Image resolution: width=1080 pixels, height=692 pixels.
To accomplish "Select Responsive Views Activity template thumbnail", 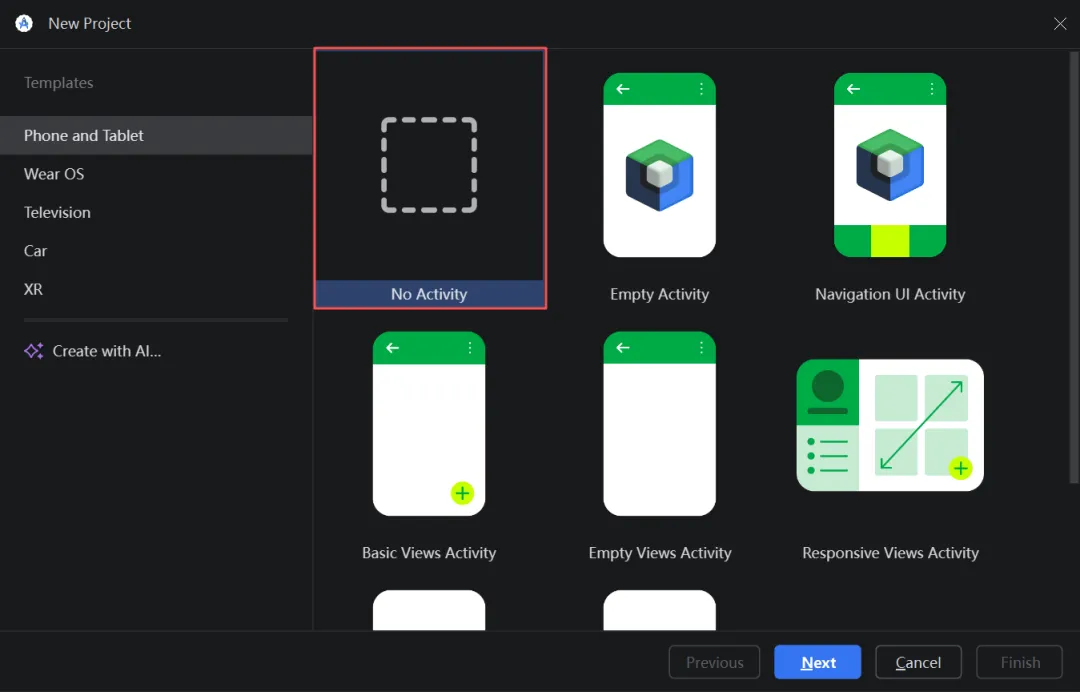I will click(890, 425).
